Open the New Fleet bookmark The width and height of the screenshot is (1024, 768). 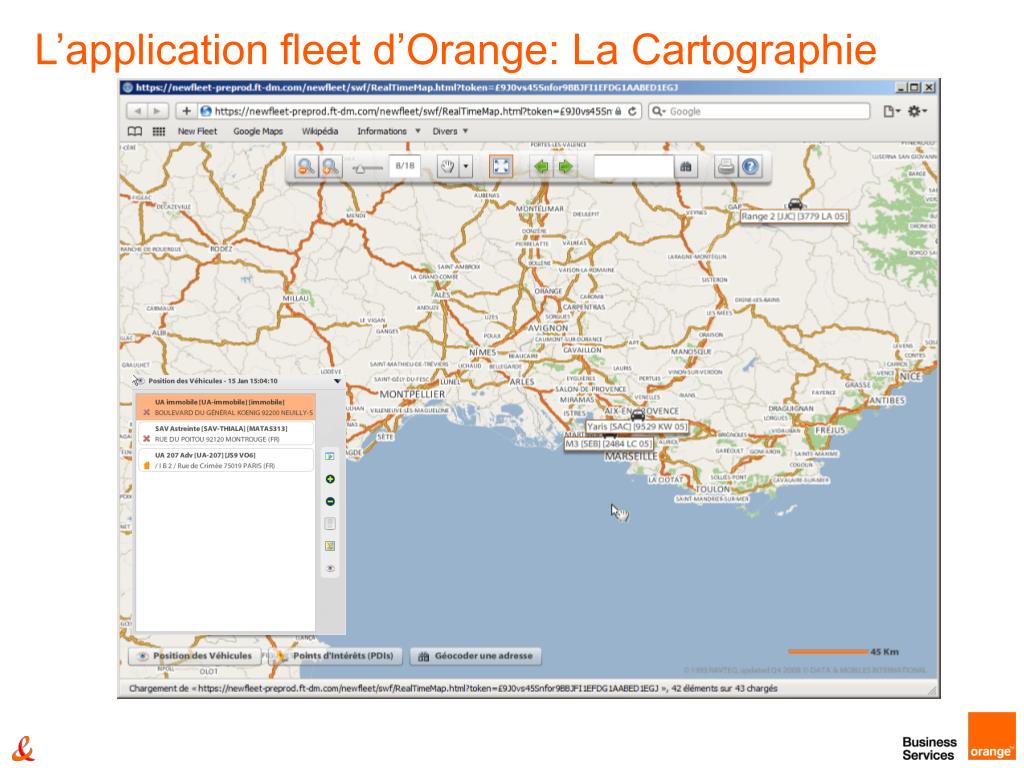click(x=197, y=131)
